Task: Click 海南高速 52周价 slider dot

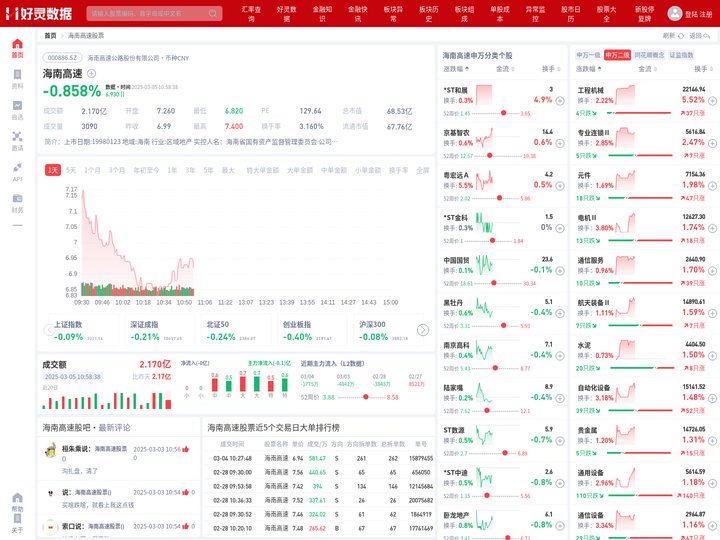Action: [366, 397]
